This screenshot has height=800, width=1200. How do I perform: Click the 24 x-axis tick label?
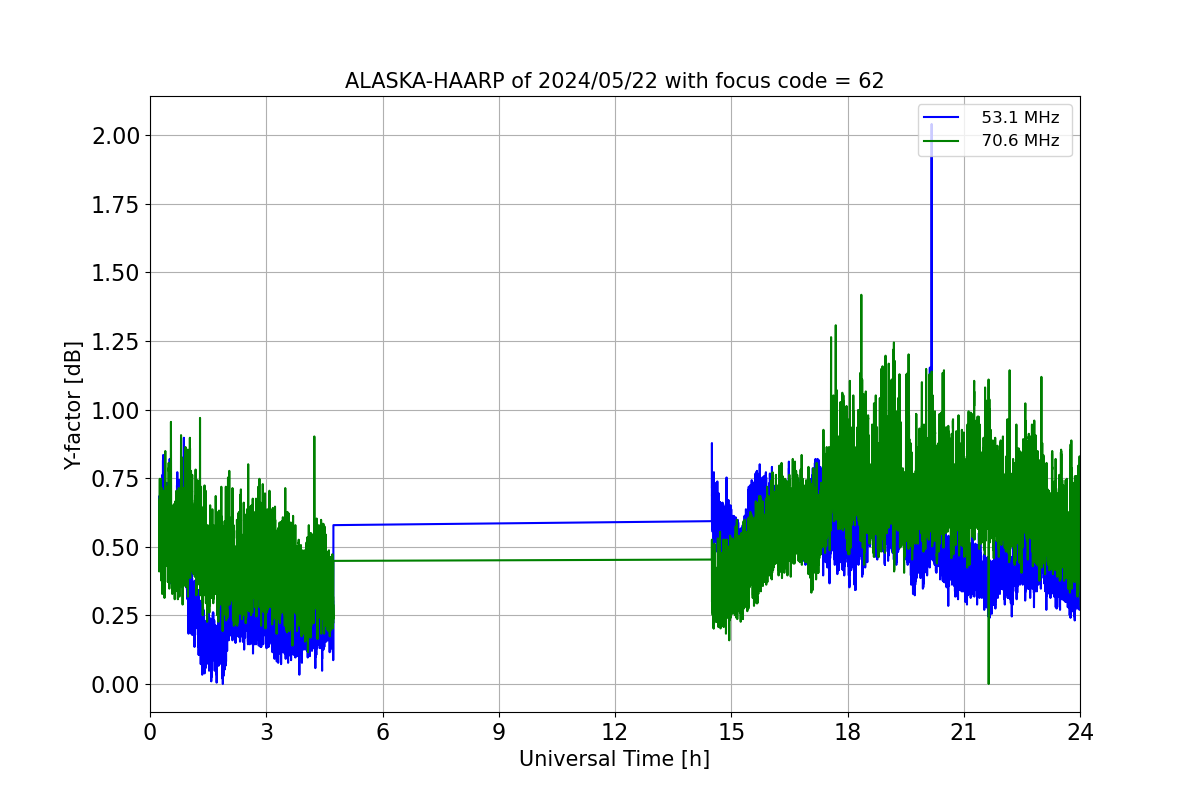tap(1080, 731)
